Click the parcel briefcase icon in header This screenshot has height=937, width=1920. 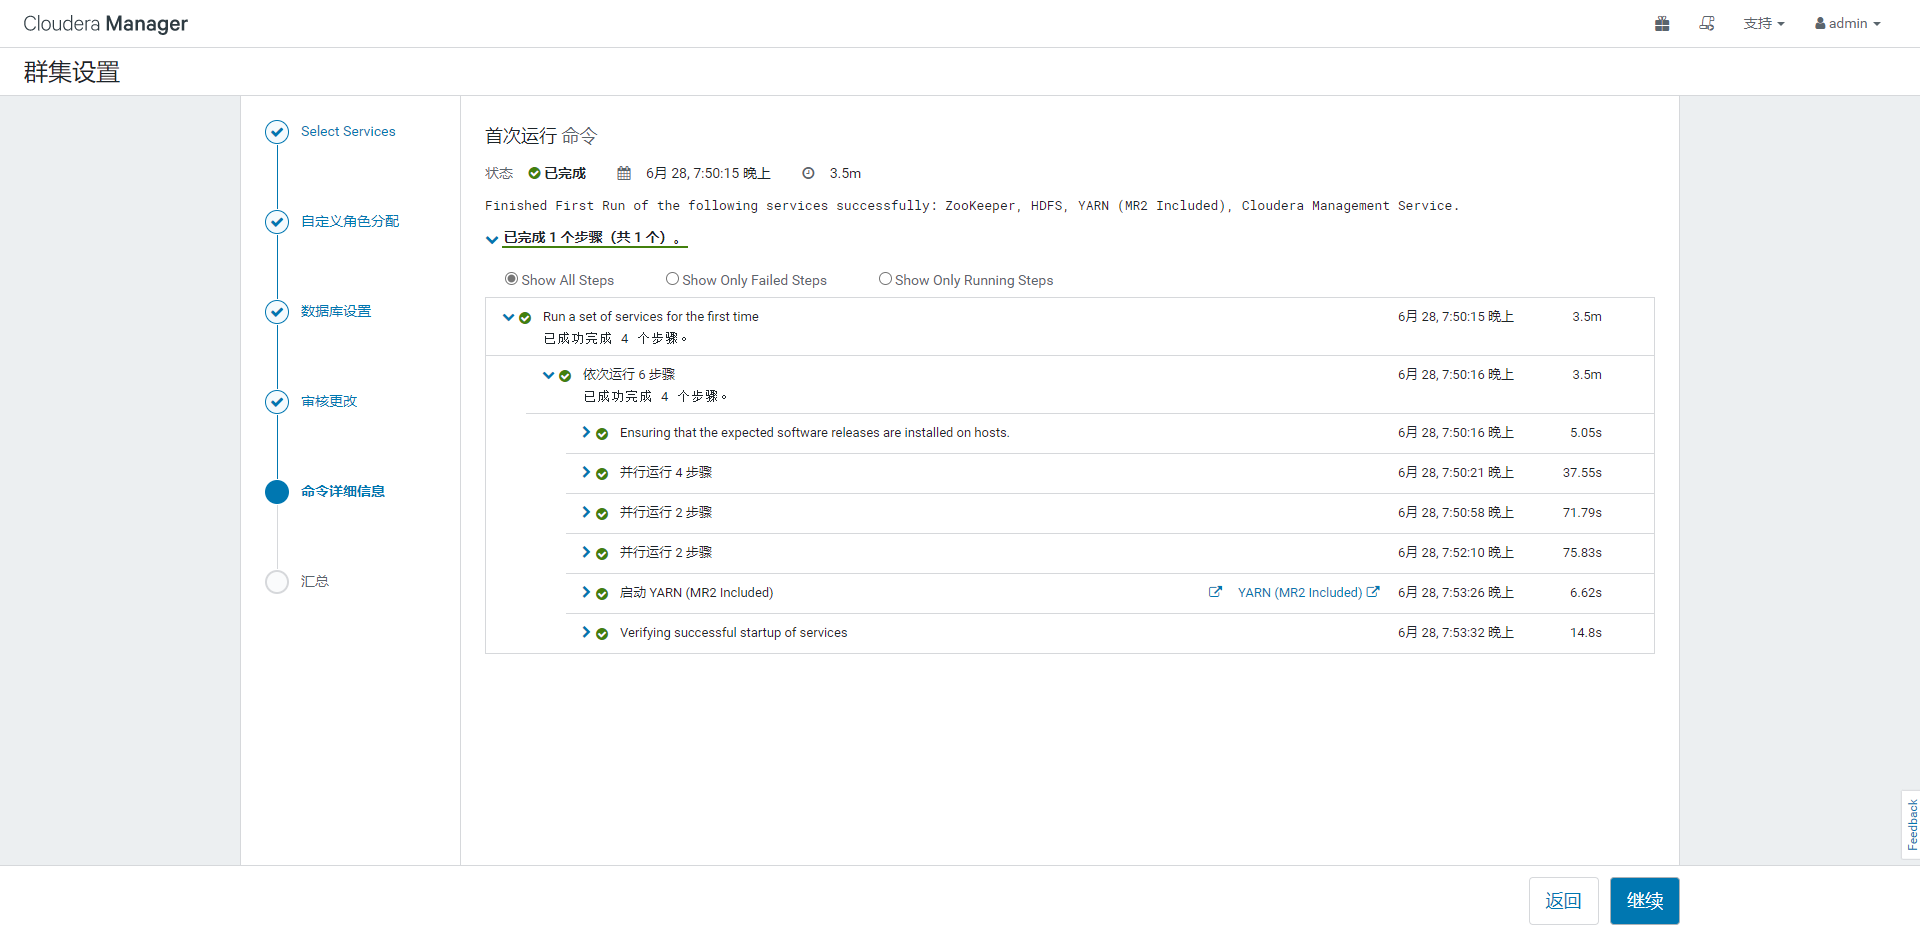[x=1662, y=24]
